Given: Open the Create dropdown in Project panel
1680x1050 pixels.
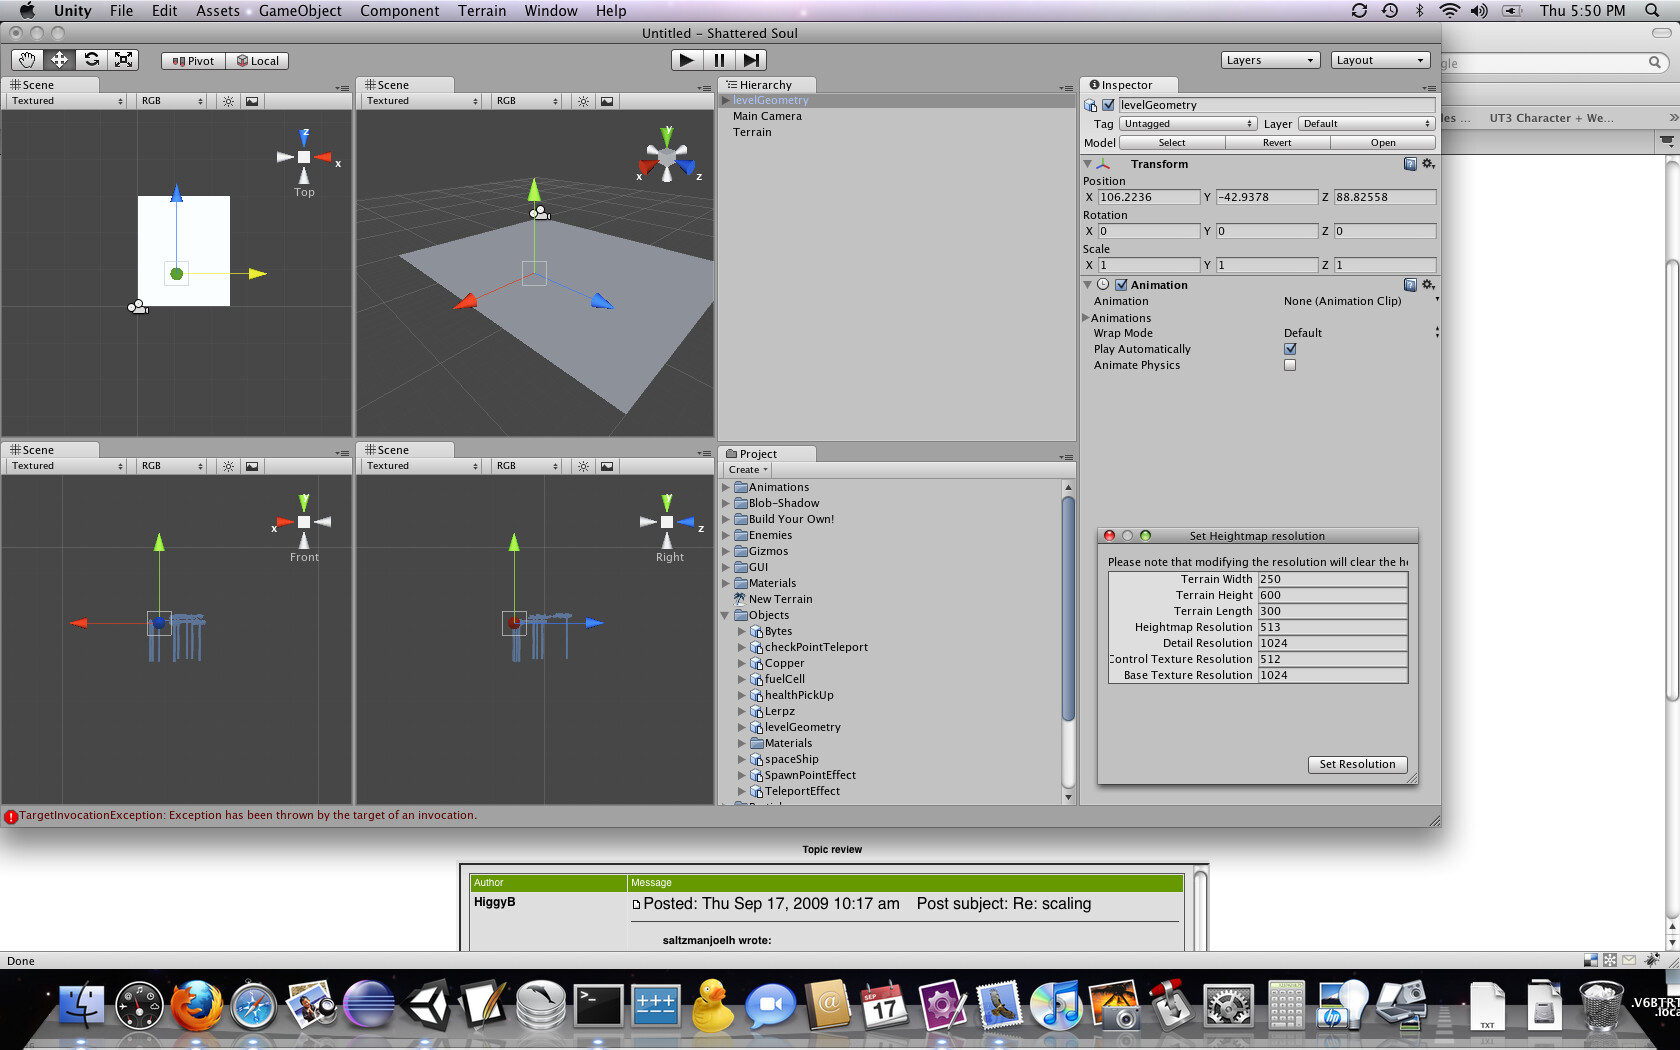Looking at the screenshot, I should [x=748, y=470].
